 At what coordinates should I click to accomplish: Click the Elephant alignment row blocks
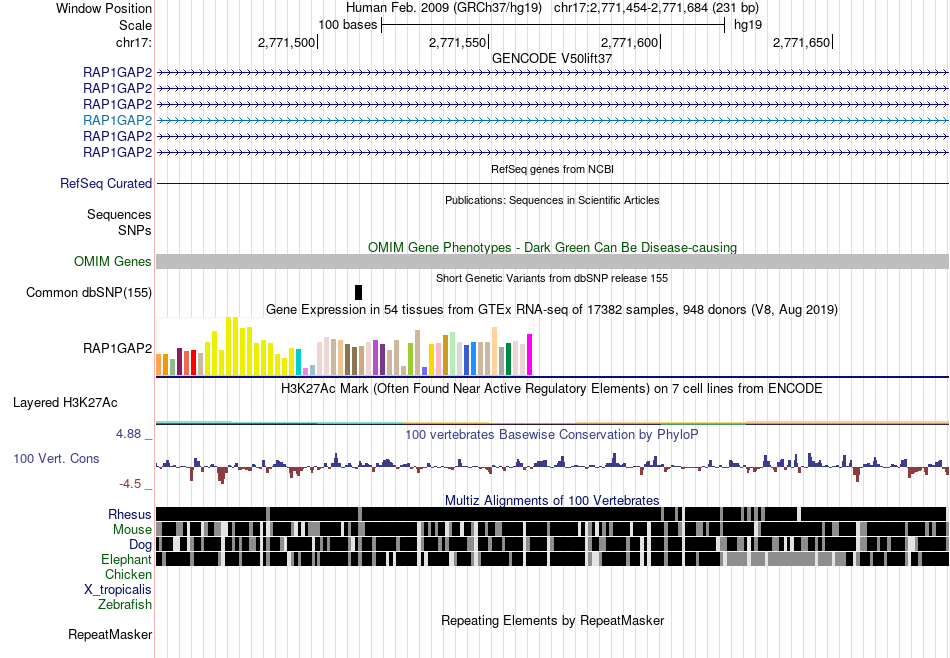(552, 559)
